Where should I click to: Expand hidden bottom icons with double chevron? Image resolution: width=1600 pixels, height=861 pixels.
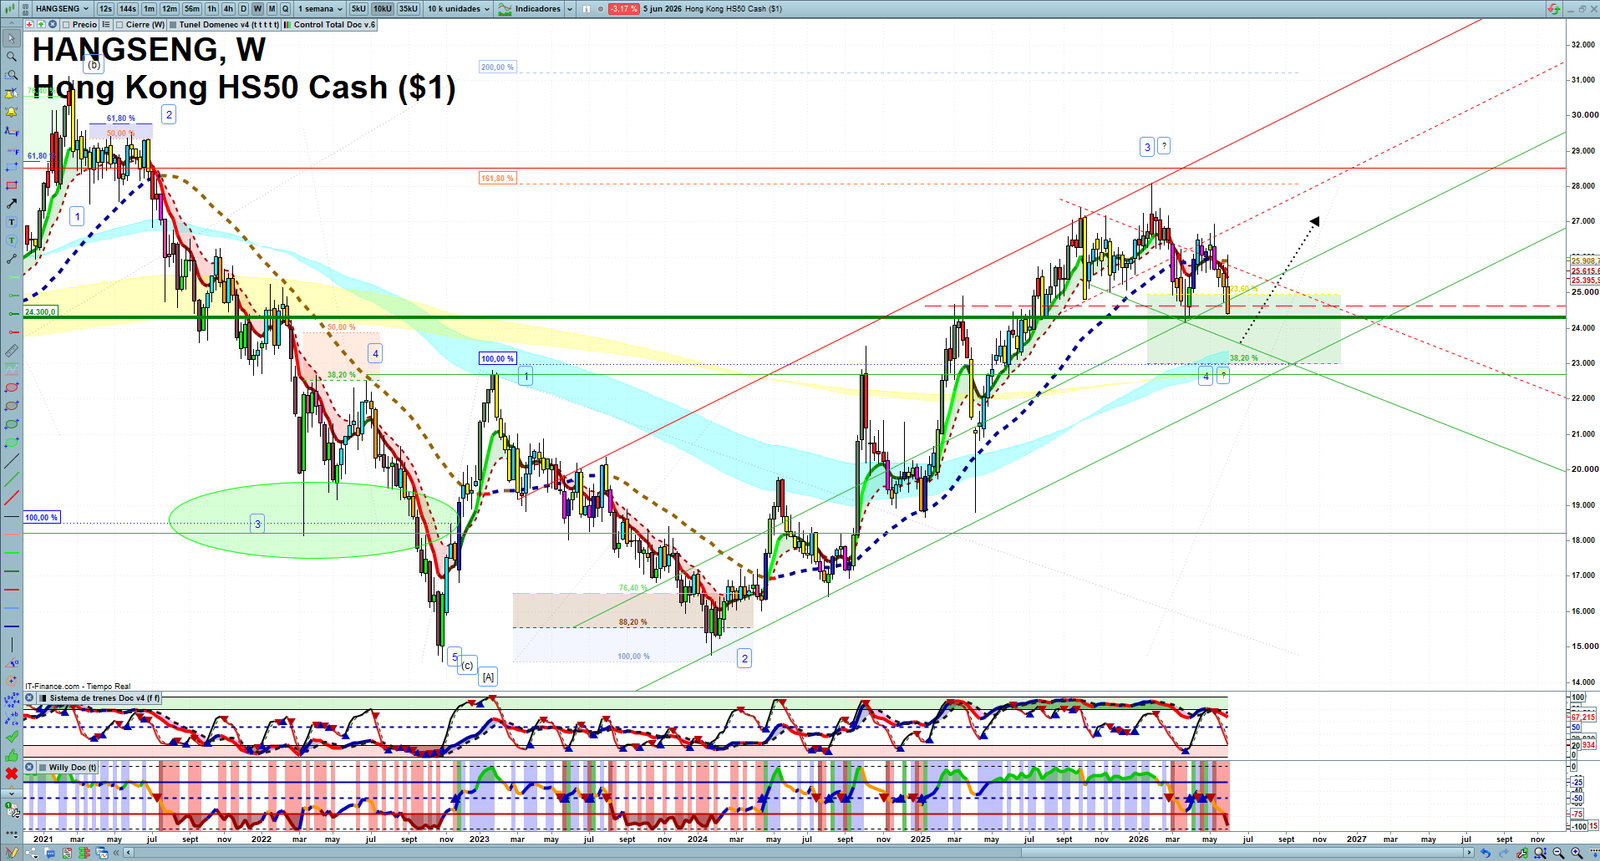click(116, 853)
